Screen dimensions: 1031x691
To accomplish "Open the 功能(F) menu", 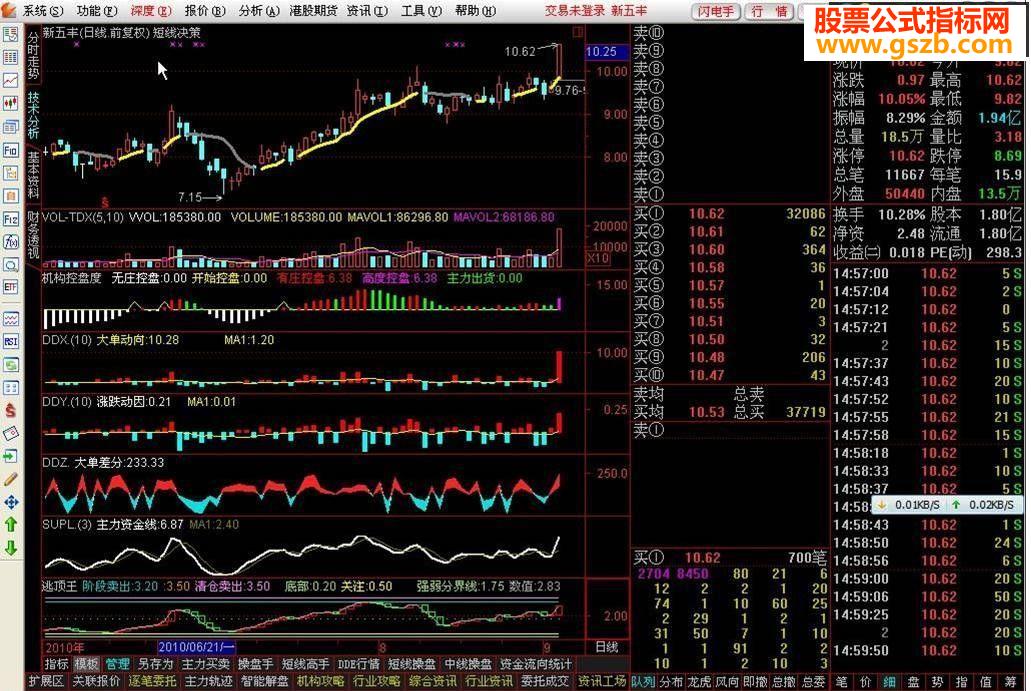I will tap(97, 11).
